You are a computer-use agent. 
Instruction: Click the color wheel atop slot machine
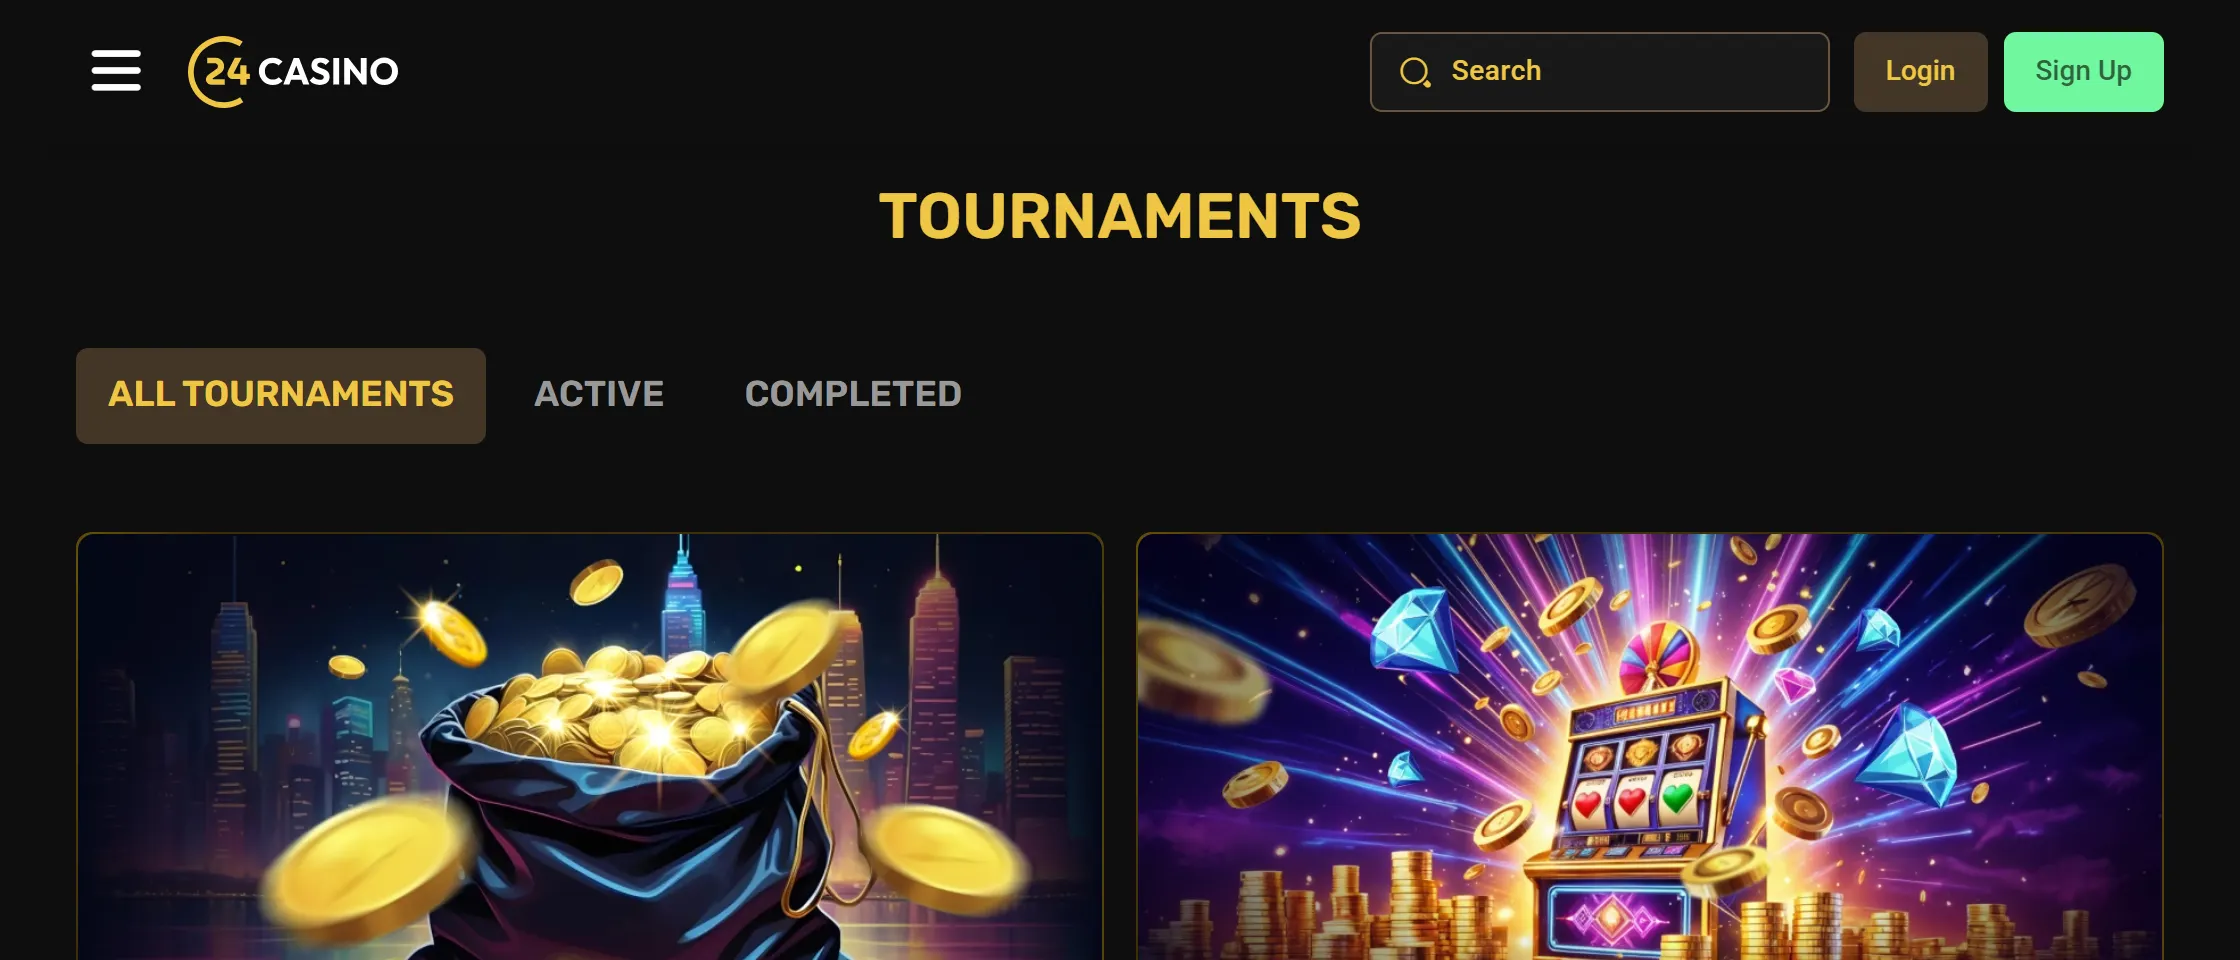(x=1660, y=655)
